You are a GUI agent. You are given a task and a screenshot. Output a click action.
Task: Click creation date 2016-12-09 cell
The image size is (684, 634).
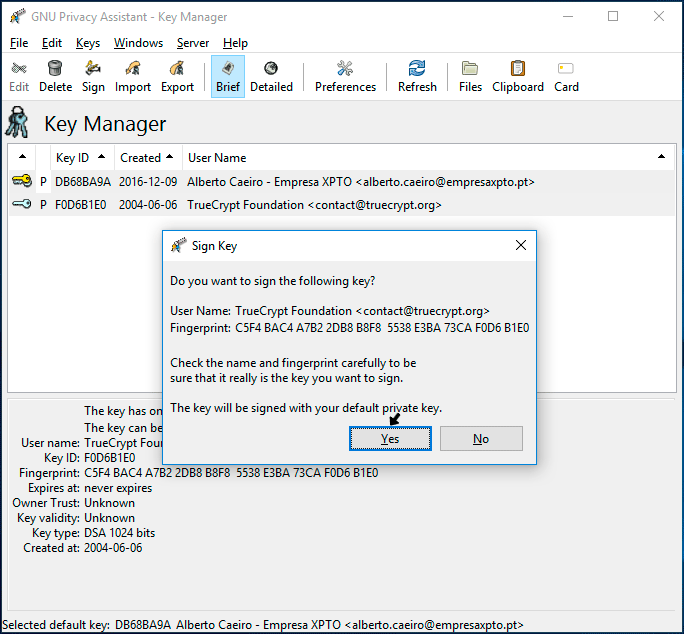pyautogui.click(x=148, y=182)
